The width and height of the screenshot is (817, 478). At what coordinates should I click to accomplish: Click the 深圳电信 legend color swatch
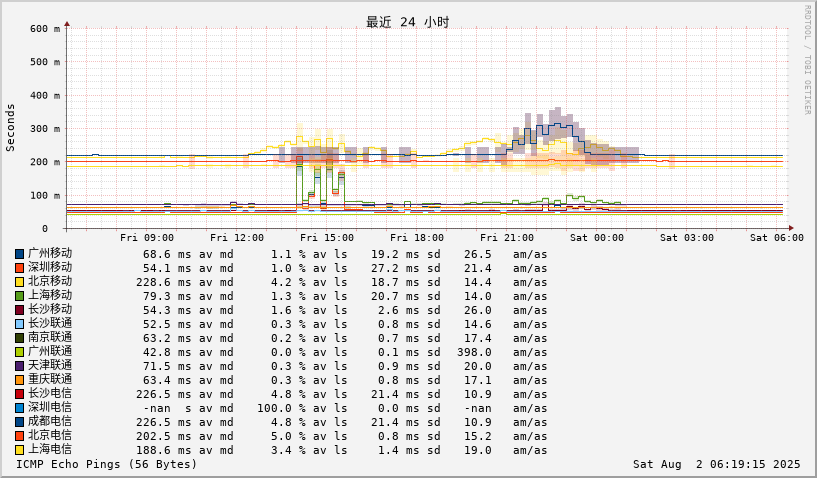[x=19, y=408]
